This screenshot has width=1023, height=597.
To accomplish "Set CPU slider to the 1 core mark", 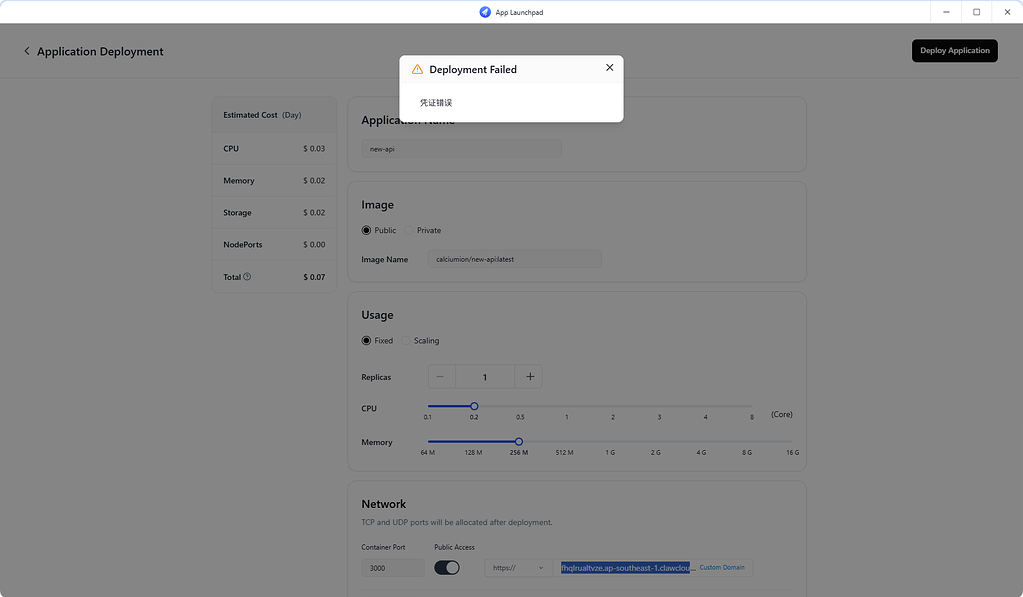I will coord(566,406).
